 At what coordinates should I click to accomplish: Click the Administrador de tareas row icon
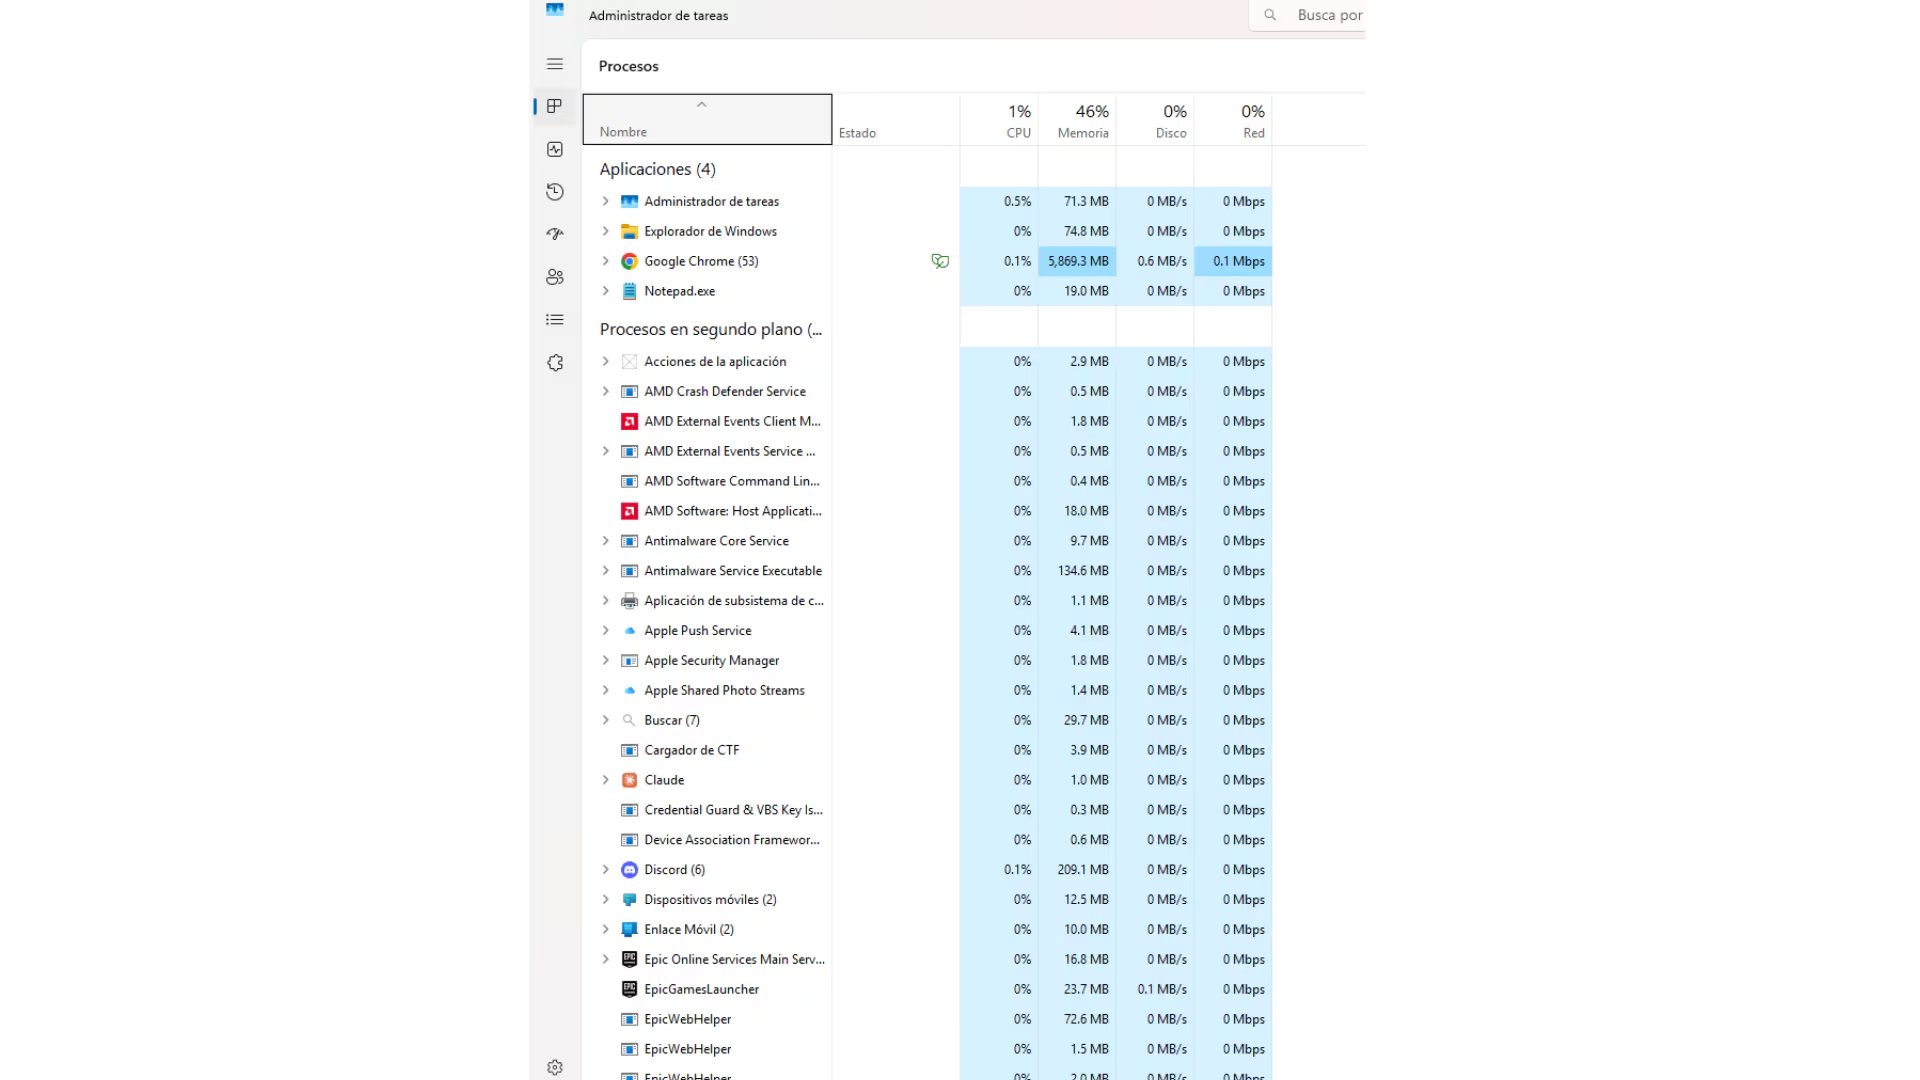click(629, 201)
